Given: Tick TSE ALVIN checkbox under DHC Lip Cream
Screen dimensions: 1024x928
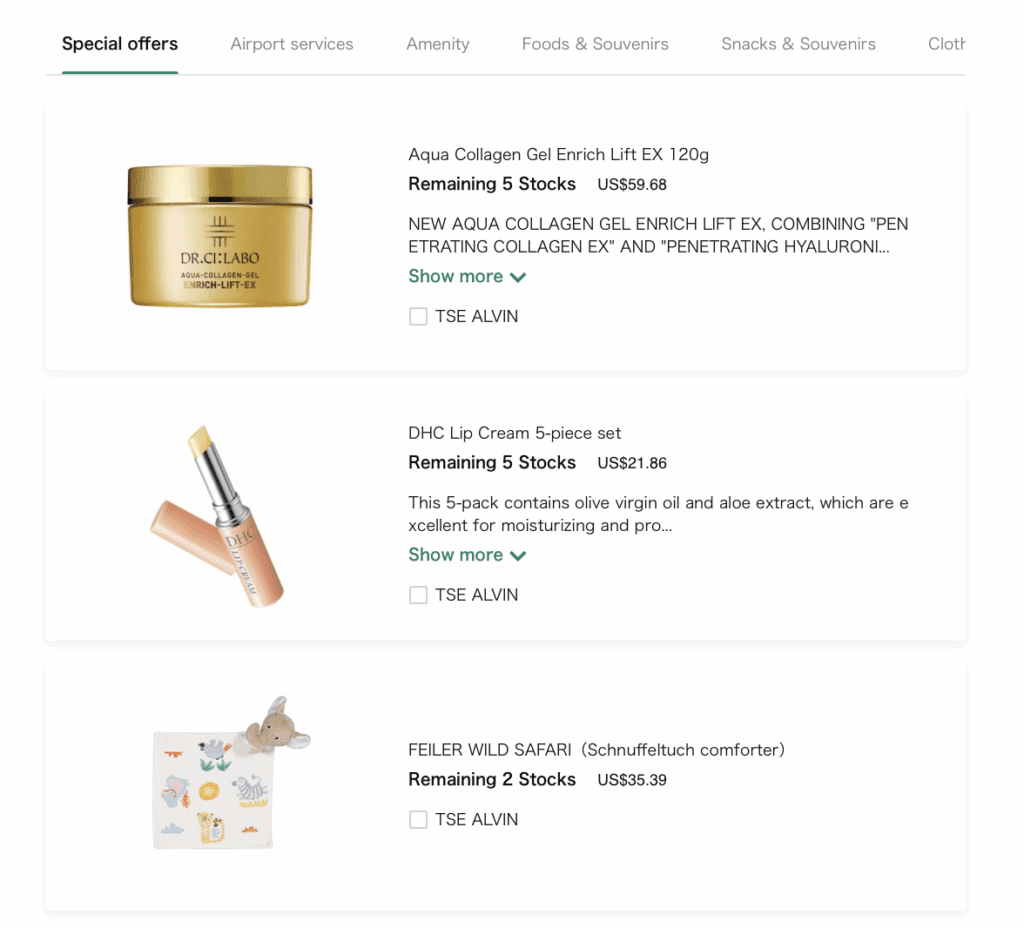Looking at the screenshot, I should coord(418,595).
